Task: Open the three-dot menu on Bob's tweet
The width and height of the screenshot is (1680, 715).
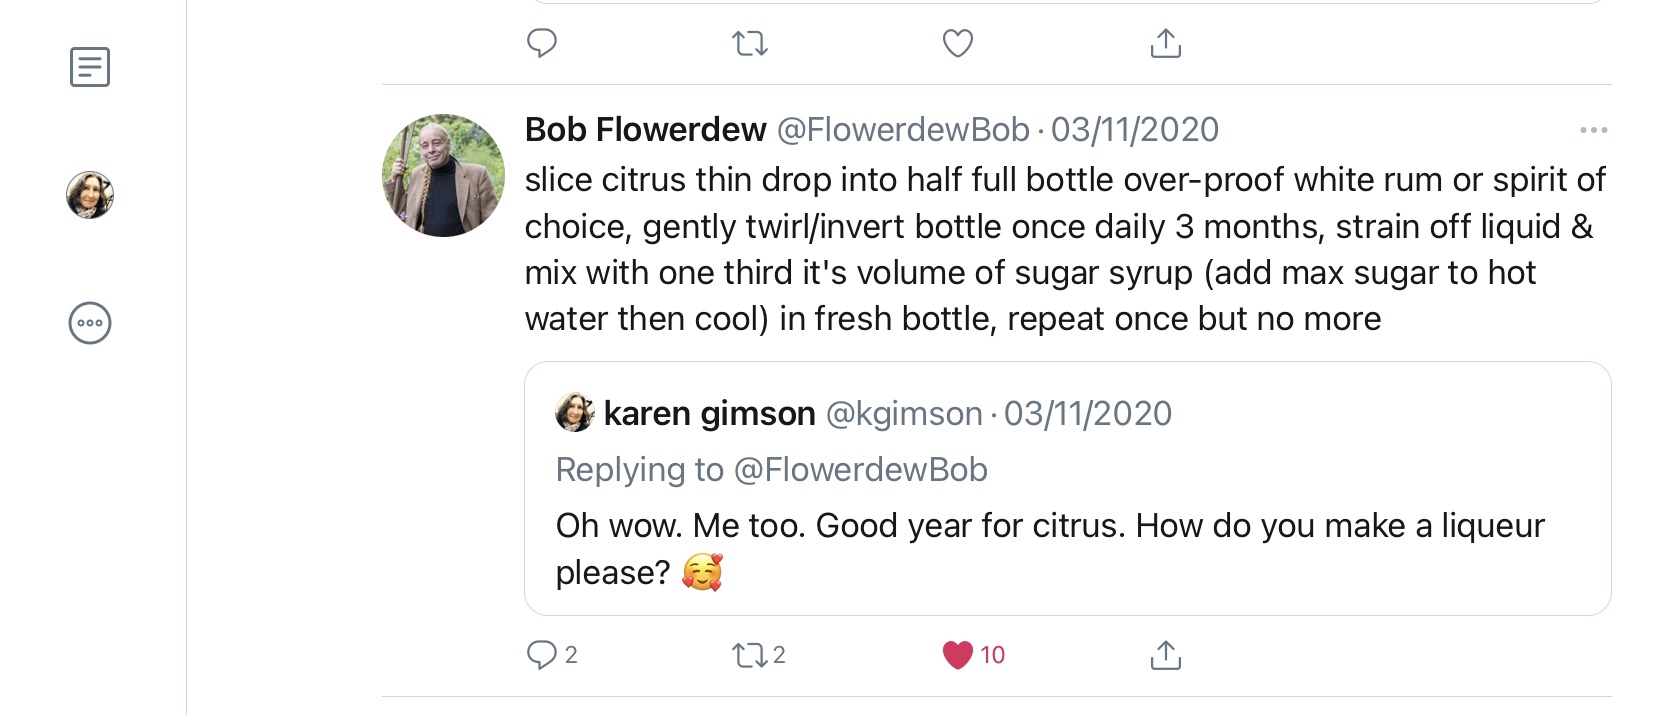Action: point(1593,130)
